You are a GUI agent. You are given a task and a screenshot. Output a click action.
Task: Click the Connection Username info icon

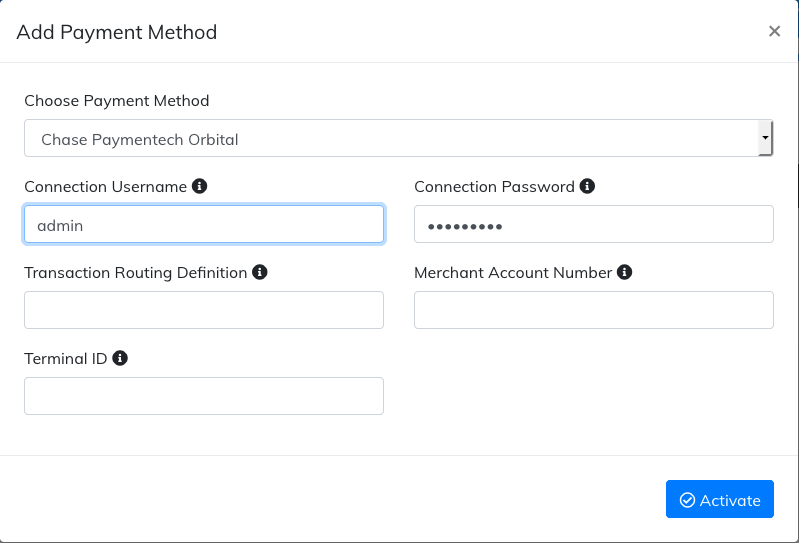(x=199, y=186)
